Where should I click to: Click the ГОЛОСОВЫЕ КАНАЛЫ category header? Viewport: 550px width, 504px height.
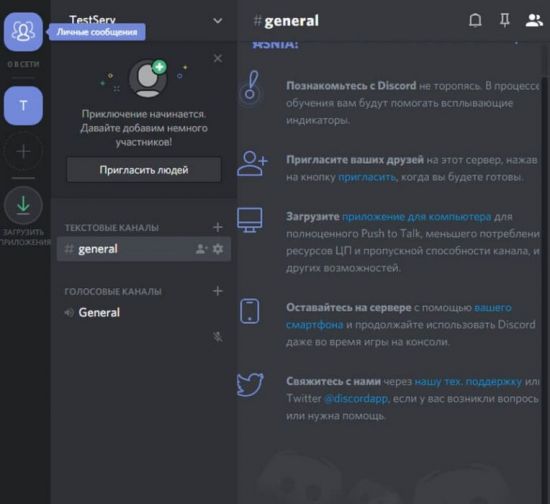pyautogui.click(x=113, y=291)
